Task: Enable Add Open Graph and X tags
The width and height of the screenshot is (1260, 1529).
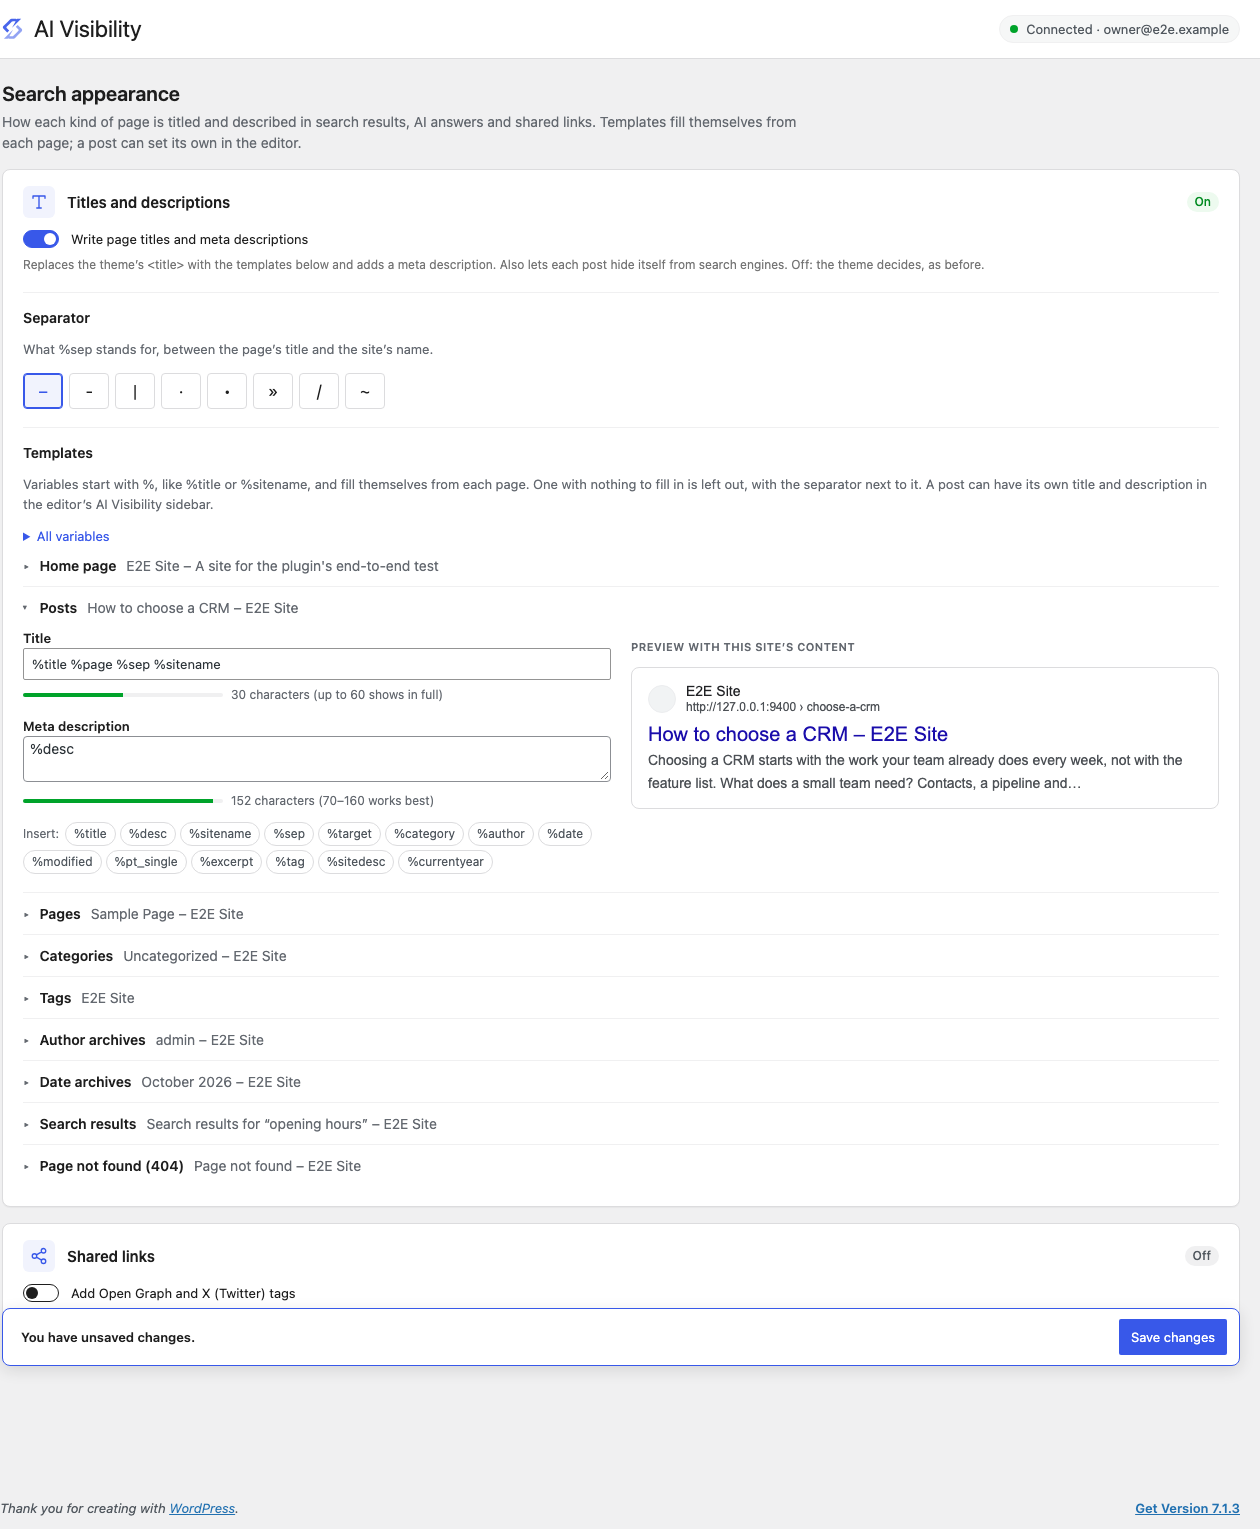Action: 41,1293
